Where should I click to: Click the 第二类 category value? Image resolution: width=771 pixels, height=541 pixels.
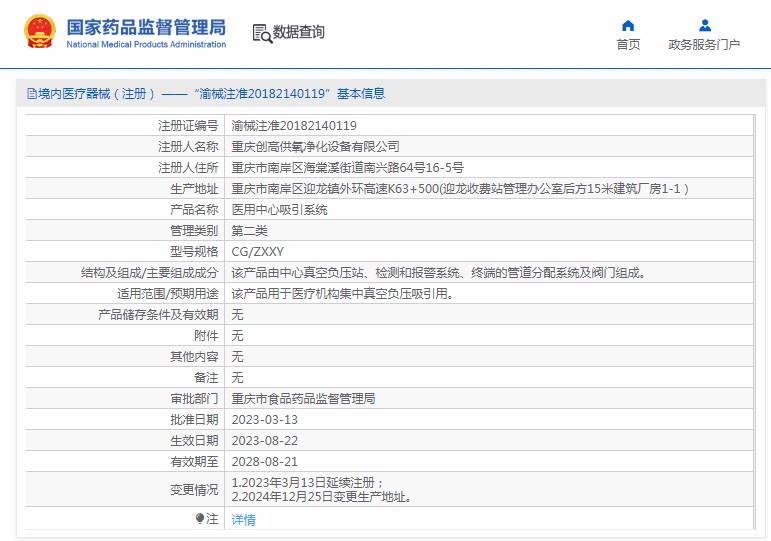click(x=249, y=231)
